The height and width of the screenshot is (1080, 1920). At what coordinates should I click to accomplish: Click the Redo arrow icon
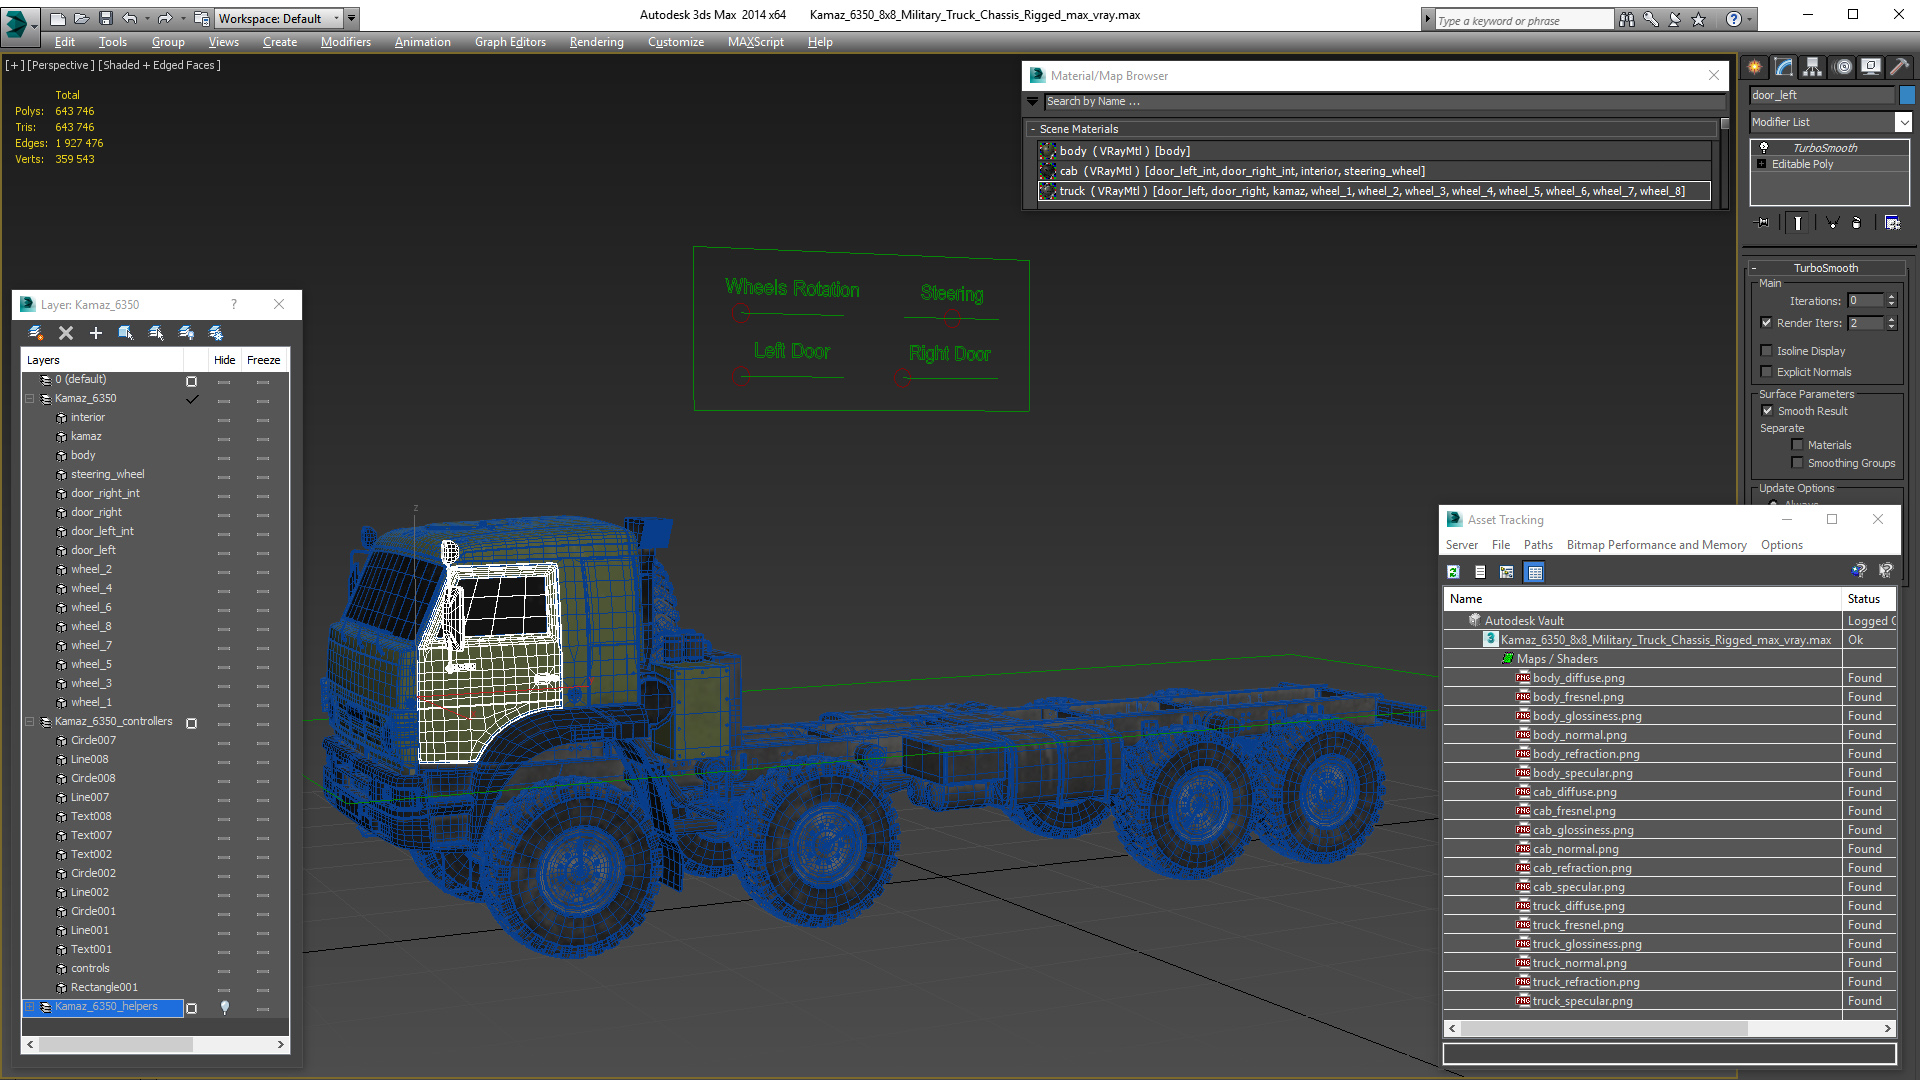point(165,18)
